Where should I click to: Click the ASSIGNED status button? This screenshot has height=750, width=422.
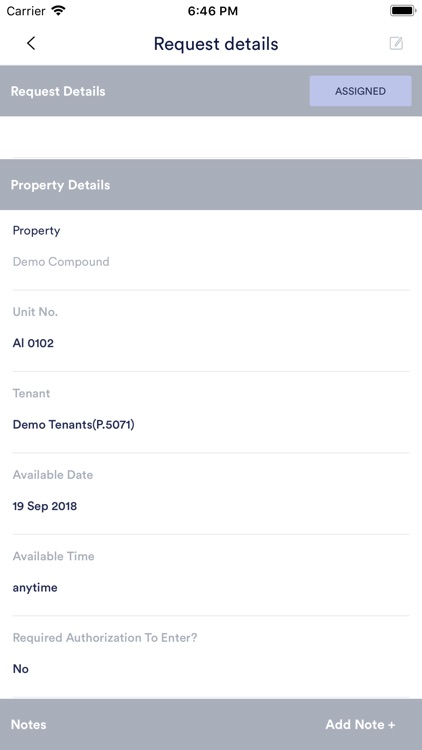tap(360, 91)
